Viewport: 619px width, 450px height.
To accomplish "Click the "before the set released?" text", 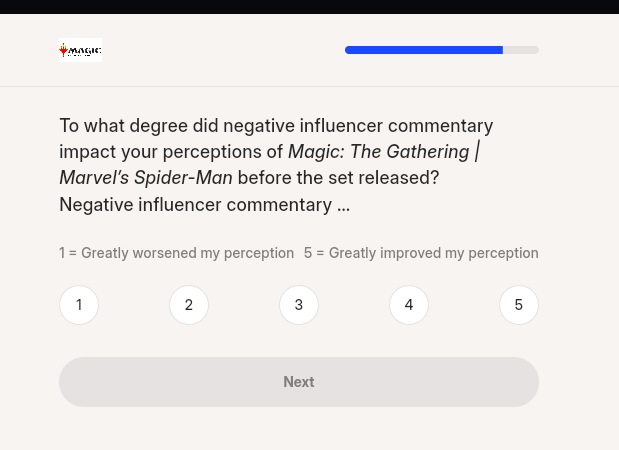I will click(339, 178).
